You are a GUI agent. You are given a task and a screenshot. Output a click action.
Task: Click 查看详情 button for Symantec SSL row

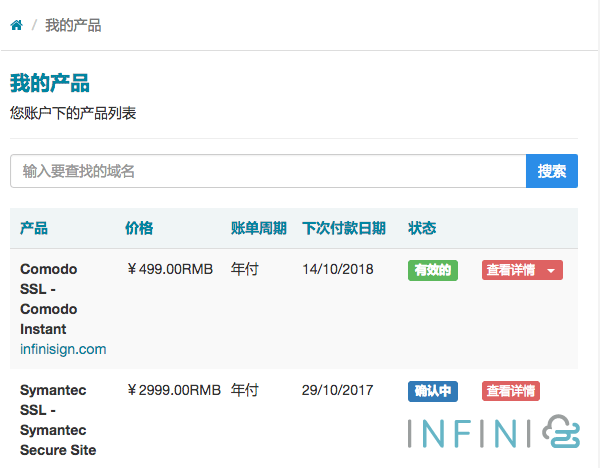(x=511, y=391)
